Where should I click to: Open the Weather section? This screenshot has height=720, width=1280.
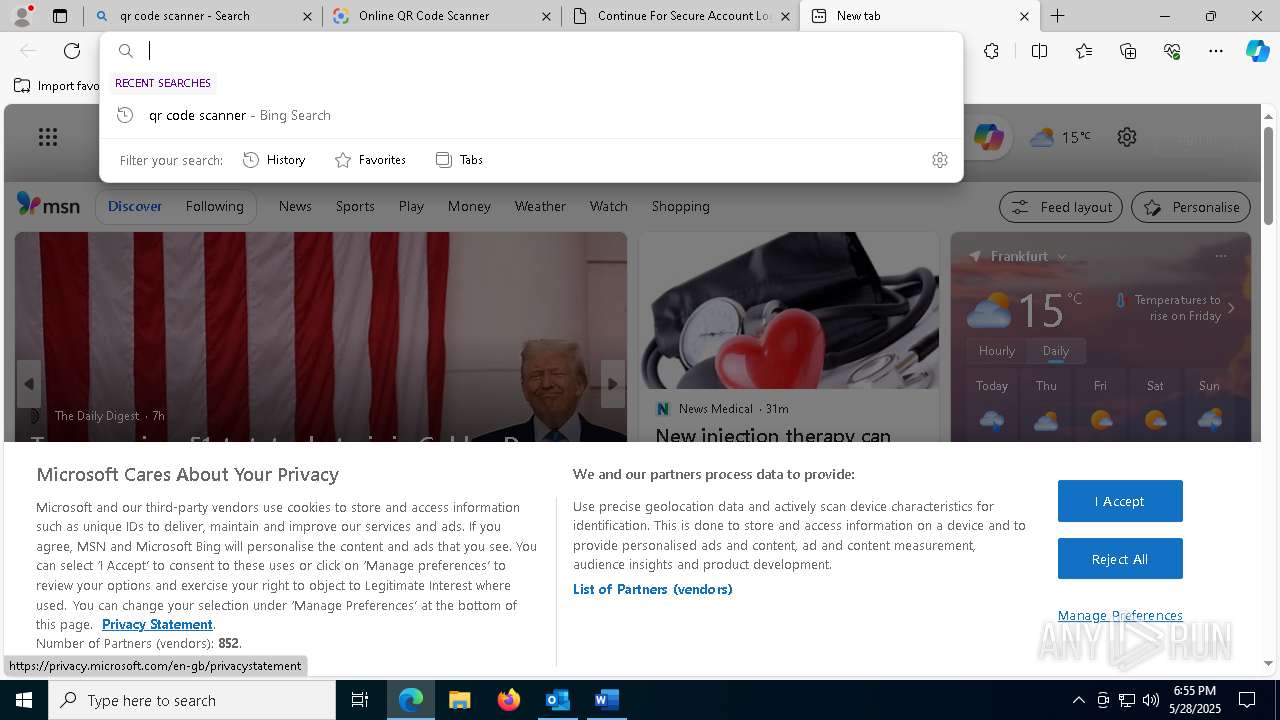coord(540,206)
